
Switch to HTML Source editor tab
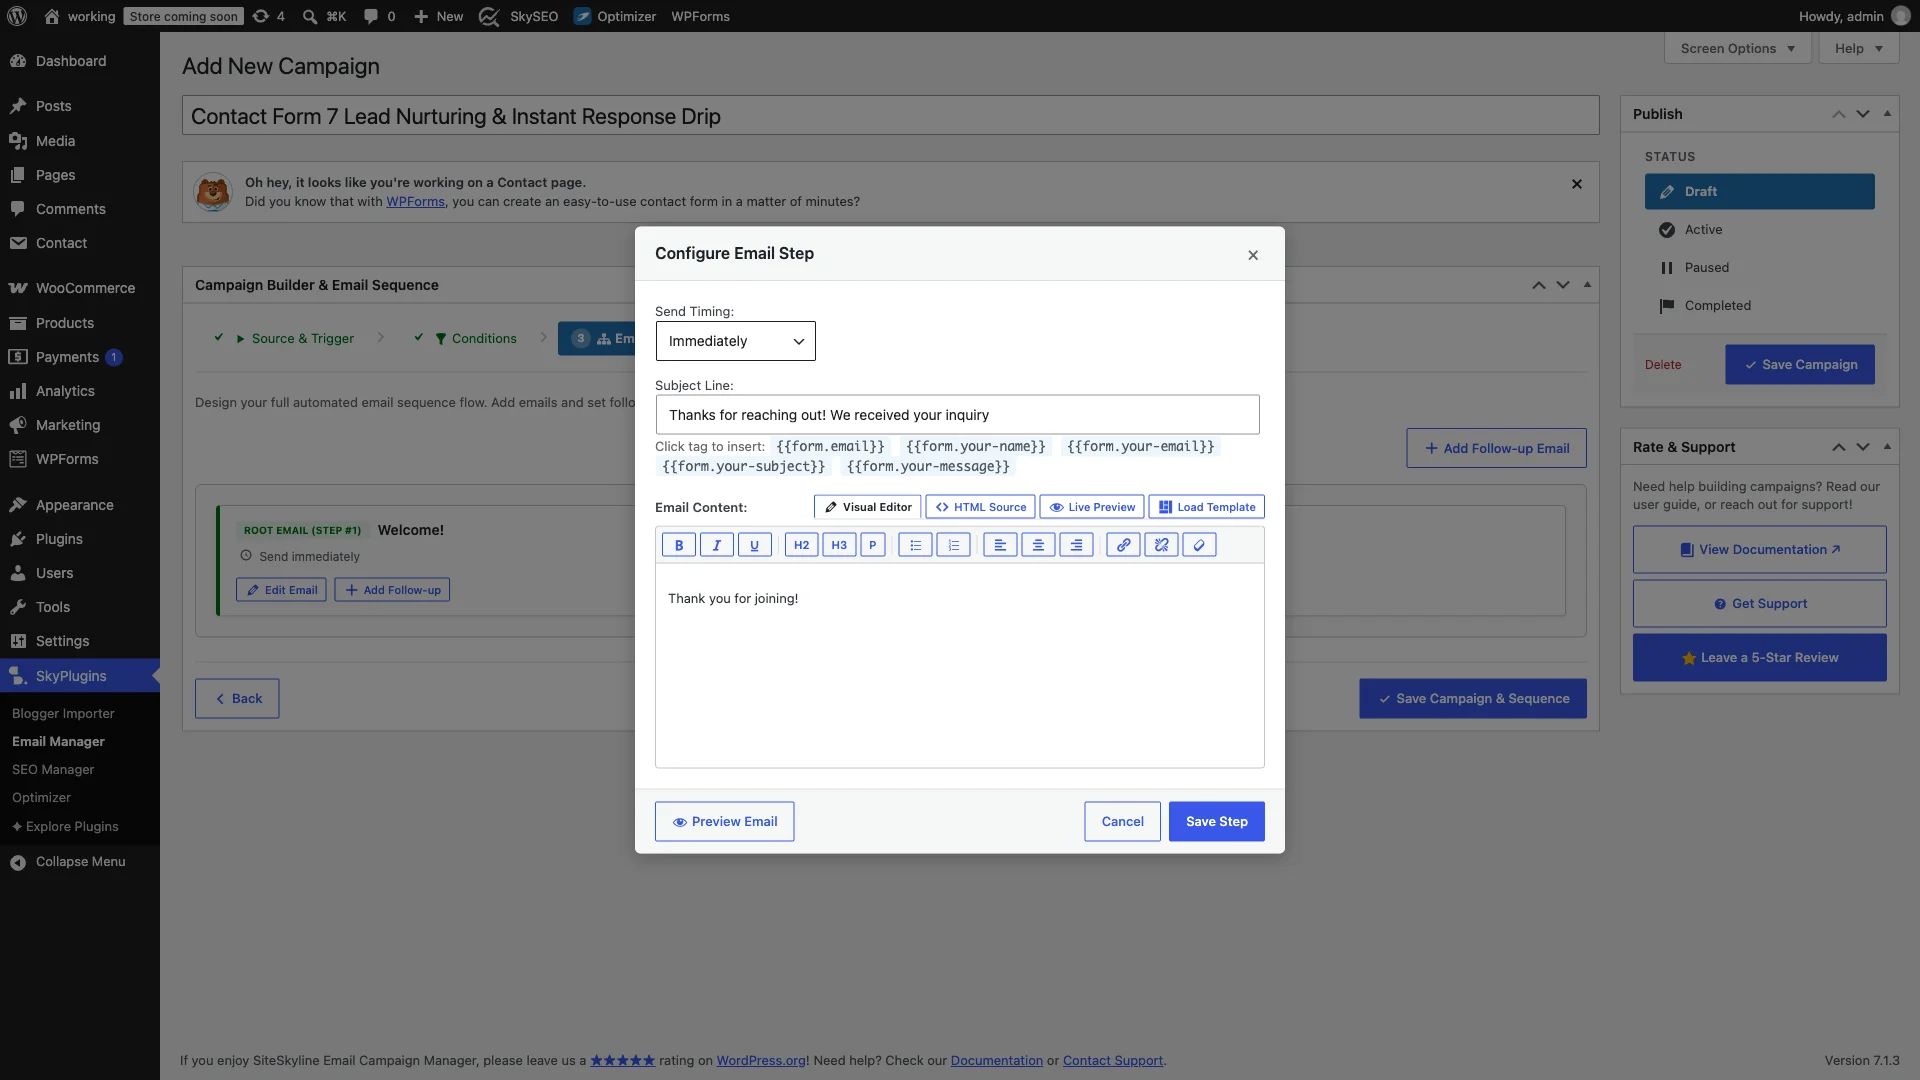click(980, 507)
